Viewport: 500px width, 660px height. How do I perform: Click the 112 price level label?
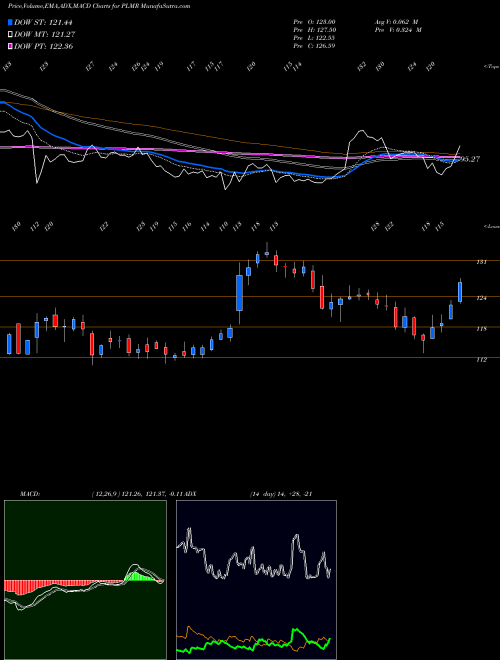pyautogui.click(x=481, y=359)
